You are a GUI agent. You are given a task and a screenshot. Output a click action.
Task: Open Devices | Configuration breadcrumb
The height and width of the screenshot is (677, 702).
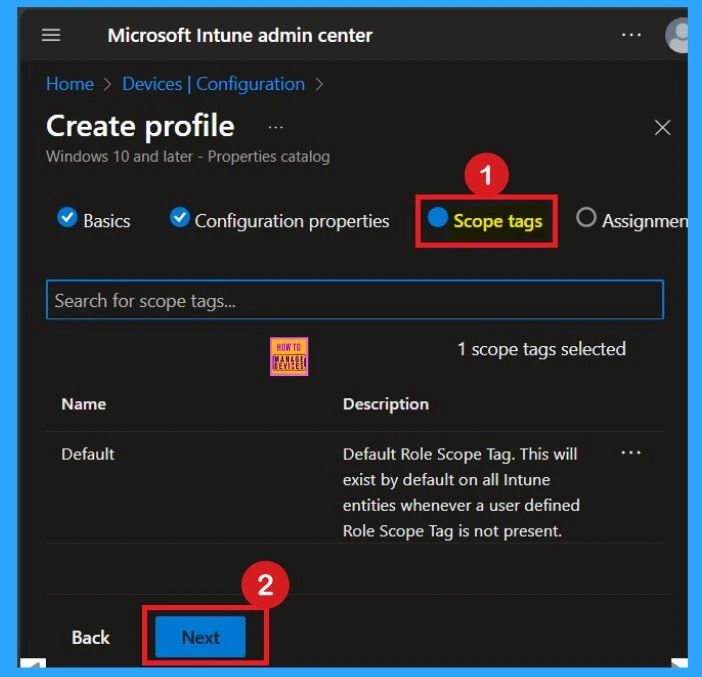(x=214, y=84)
